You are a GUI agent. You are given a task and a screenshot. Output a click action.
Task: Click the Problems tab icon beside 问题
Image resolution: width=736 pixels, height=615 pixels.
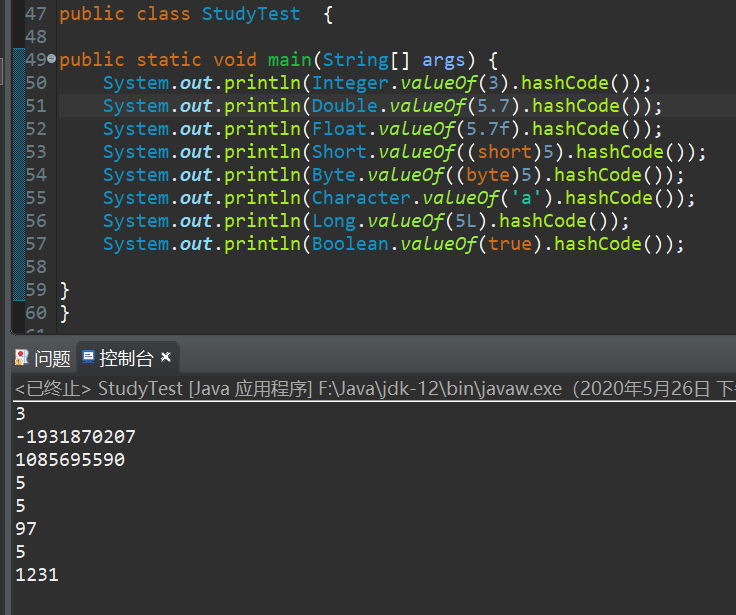click(x=22, y=358)
